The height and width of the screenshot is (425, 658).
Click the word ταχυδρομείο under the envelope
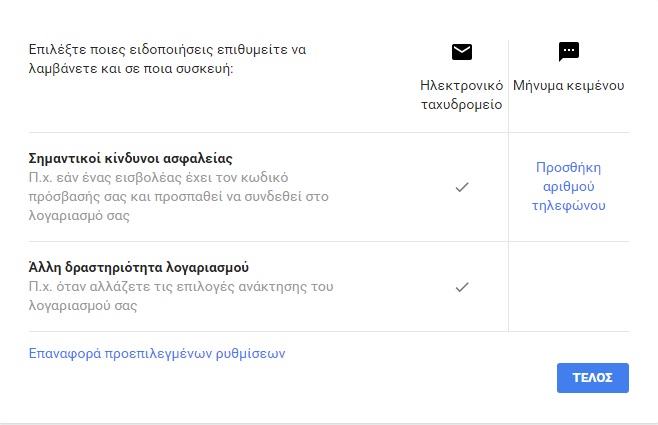click(x=462, y=104)
